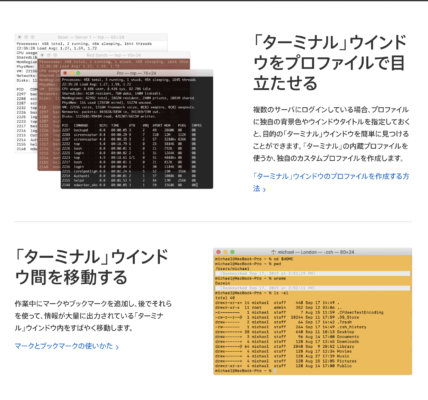Viewport: 428px width, 400px height.
Task: Click the Pro window title bar text
Action: [137, 73]
